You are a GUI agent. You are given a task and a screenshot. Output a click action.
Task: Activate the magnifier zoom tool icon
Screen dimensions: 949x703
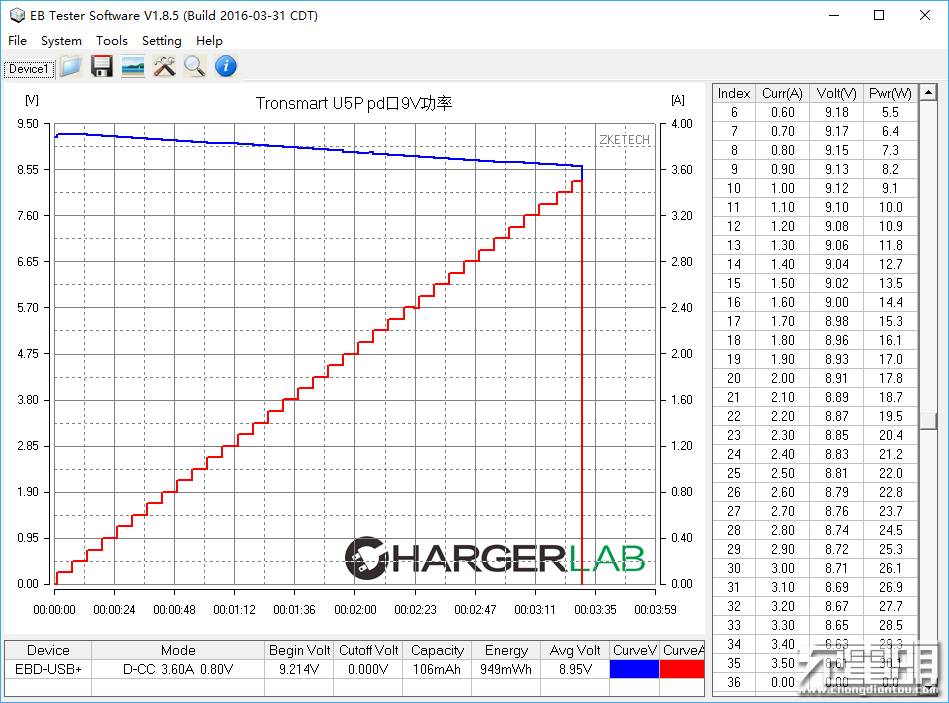point(195,66)
